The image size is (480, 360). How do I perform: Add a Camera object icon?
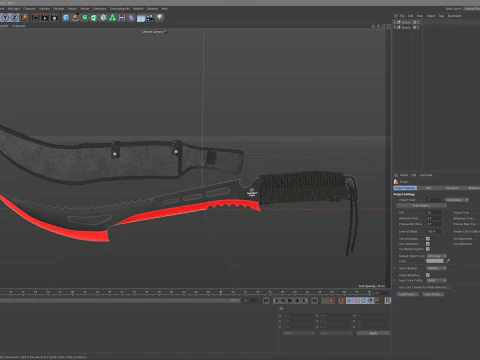pyautogui.click(x=150, y=17)
